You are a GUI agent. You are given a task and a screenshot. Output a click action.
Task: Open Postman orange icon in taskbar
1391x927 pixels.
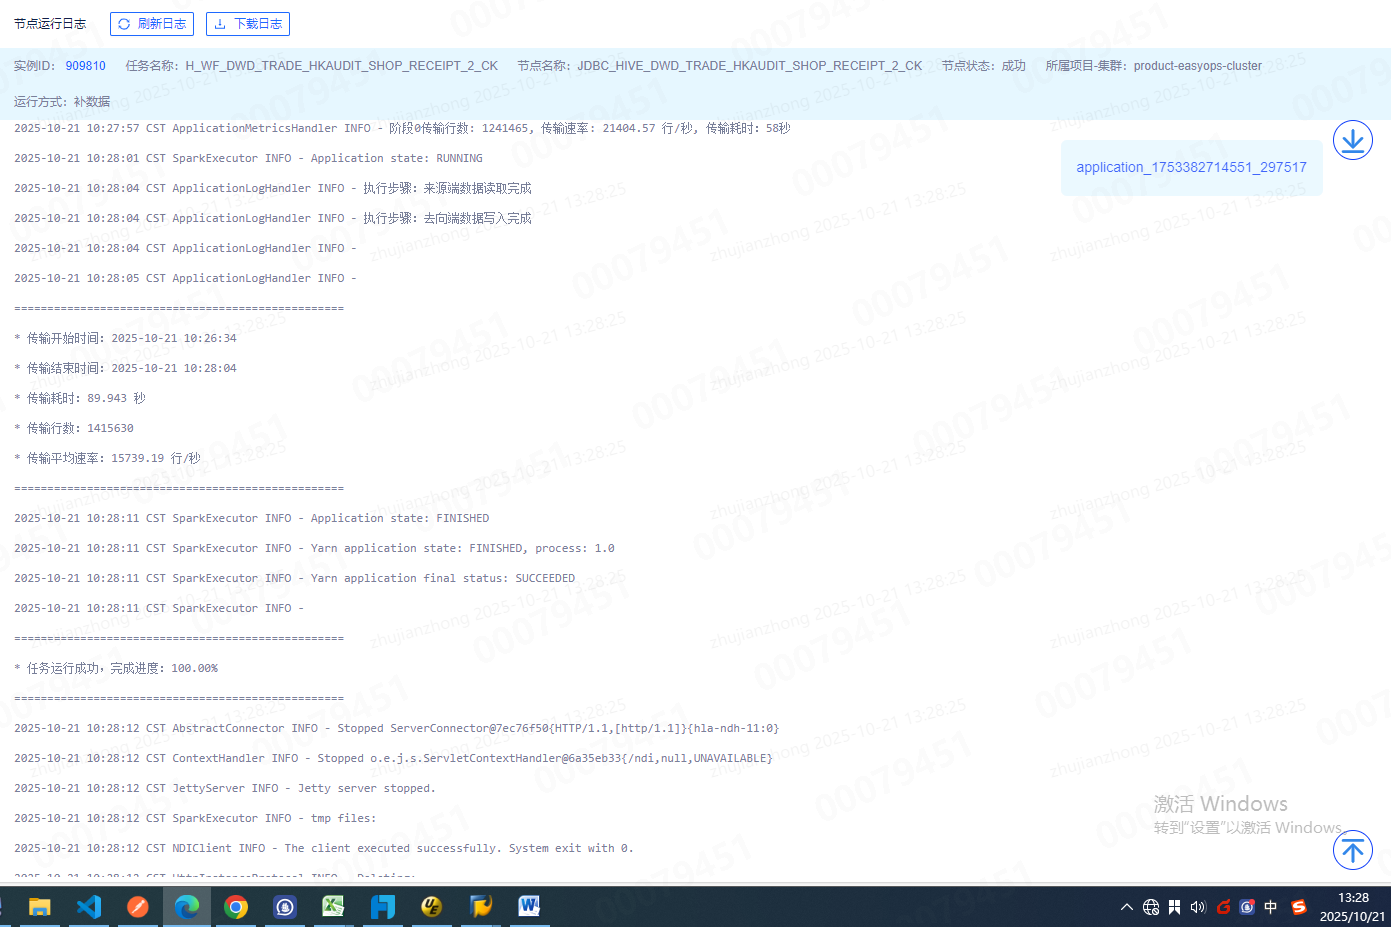138,907
